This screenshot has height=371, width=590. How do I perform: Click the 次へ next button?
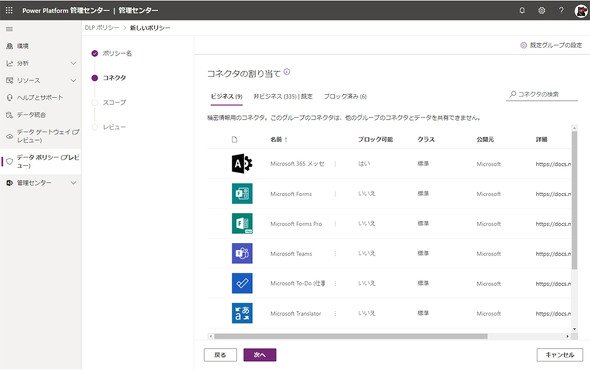260,355
